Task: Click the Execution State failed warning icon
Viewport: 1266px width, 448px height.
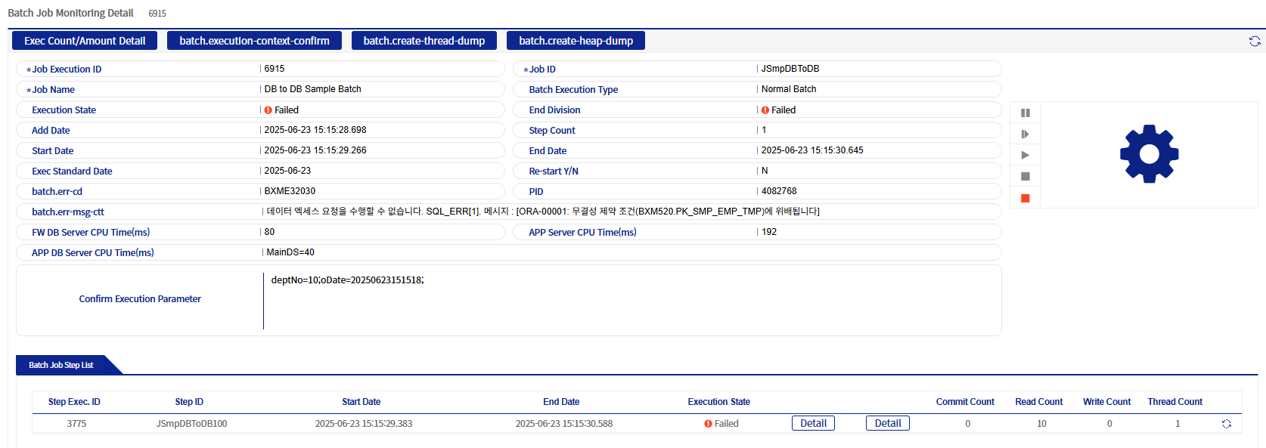Action: [x=267, y=110]
